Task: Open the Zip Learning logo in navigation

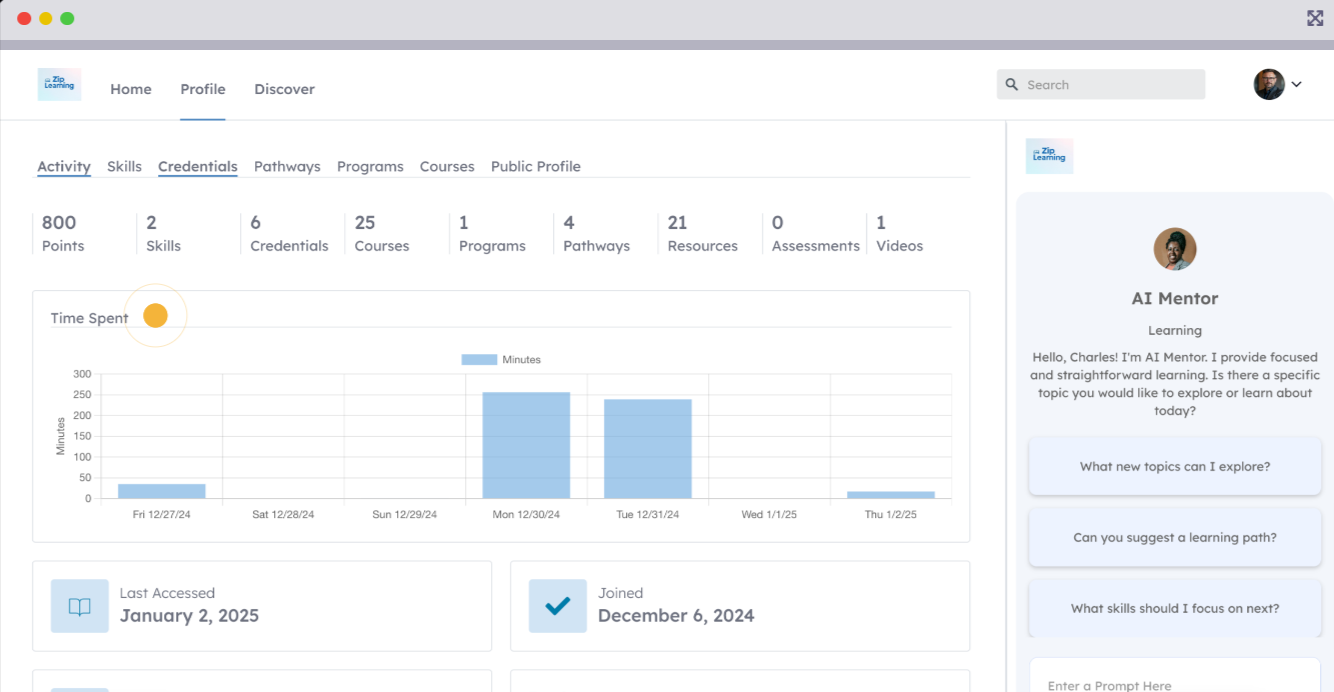Action: [x=59, y=84]
